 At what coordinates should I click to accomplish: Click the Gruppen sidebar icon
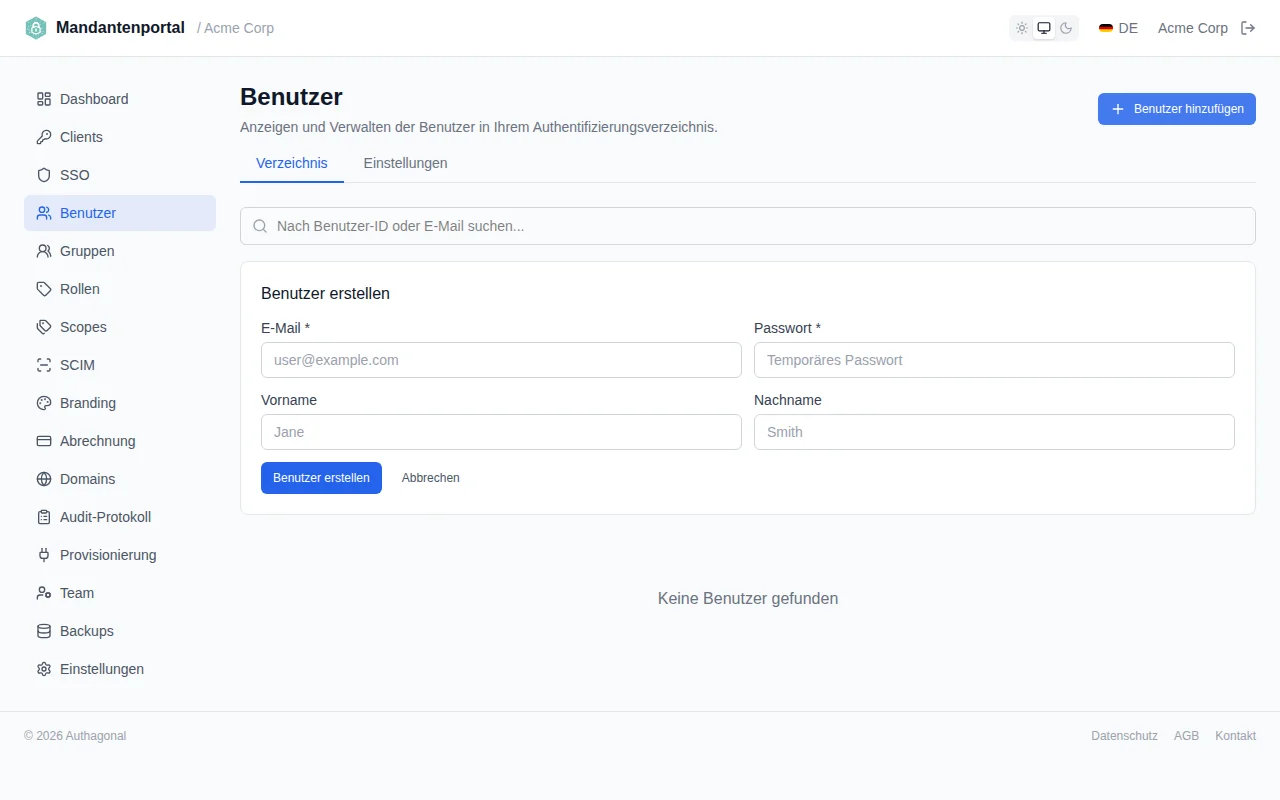[44, 251]
